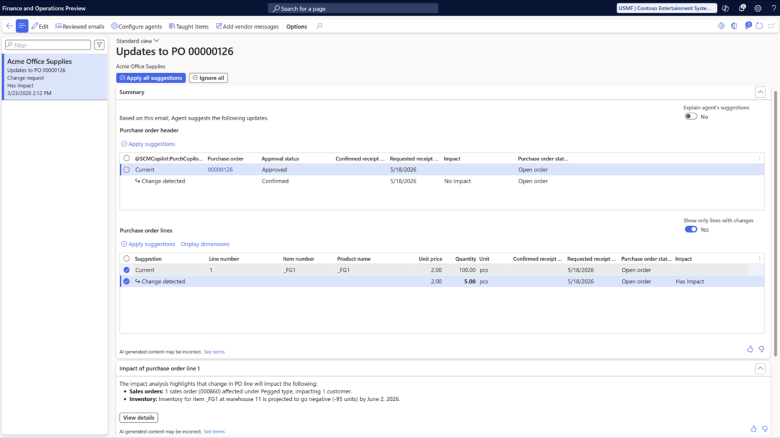780x438 pixels.
Task: Open See terms link under Summary
Action: (214, 352)
